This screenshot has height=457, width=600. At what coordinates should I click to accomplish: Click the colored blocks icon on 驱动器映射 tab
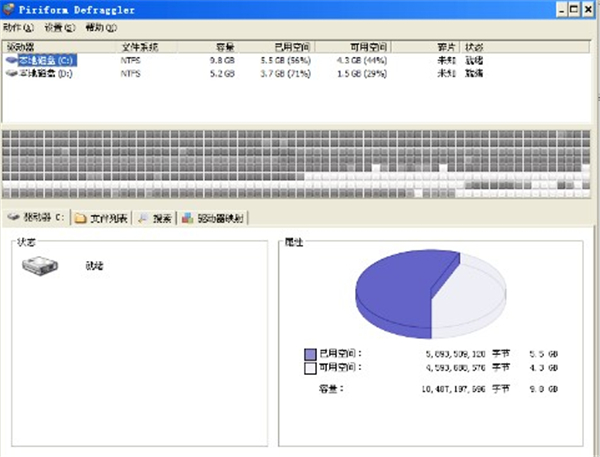pyautogui.click(x=187, y=218)
